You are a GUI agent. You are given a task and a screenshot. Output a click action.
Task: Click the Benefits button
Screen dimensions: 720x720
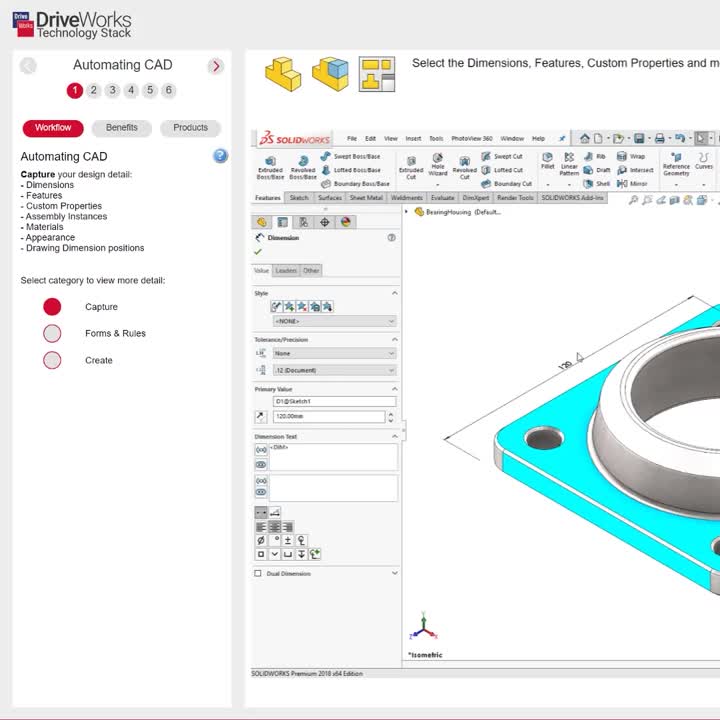click(x=122, y=128)
